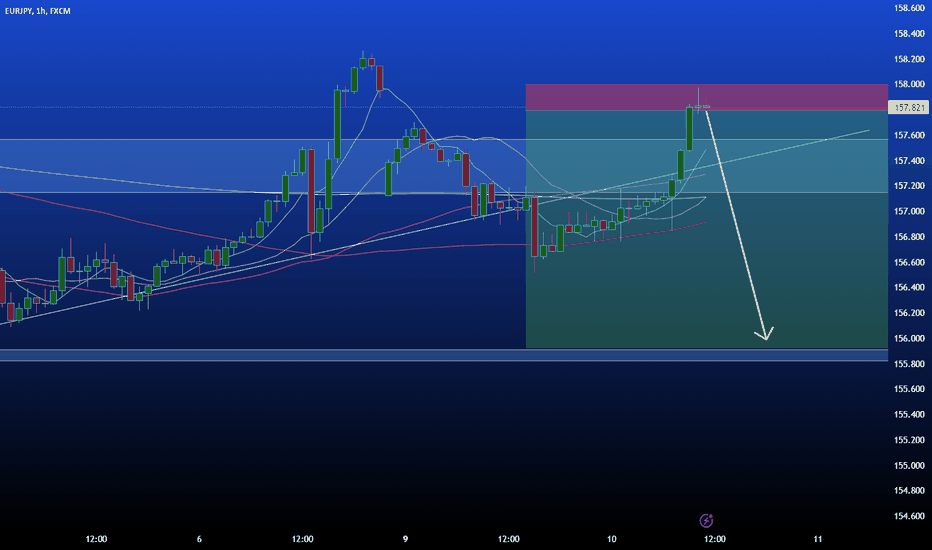Click the date label 10 on time axis
932x550 pixels.
tap(612, 539)
